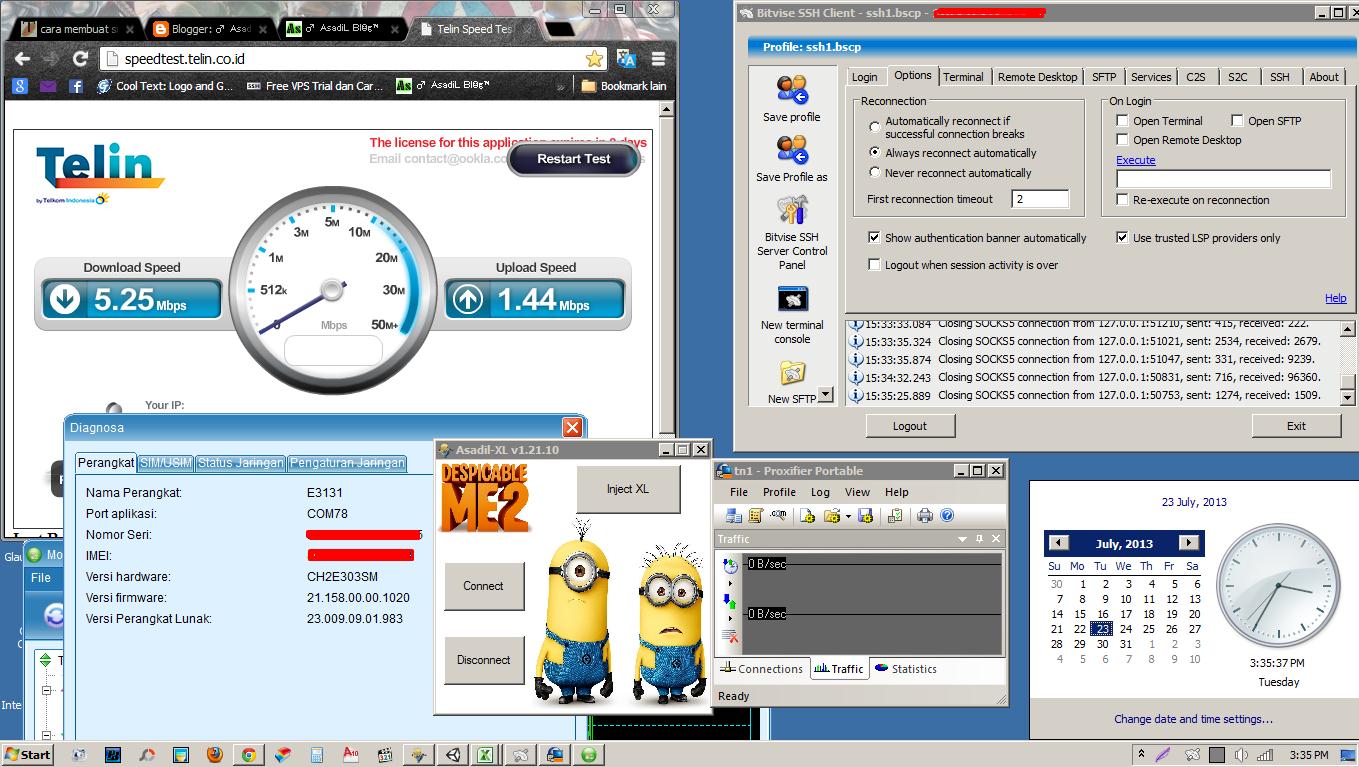
Task: Toggle 'Re-execute on reconnection' checkbox
Action: coord(1122,200)
